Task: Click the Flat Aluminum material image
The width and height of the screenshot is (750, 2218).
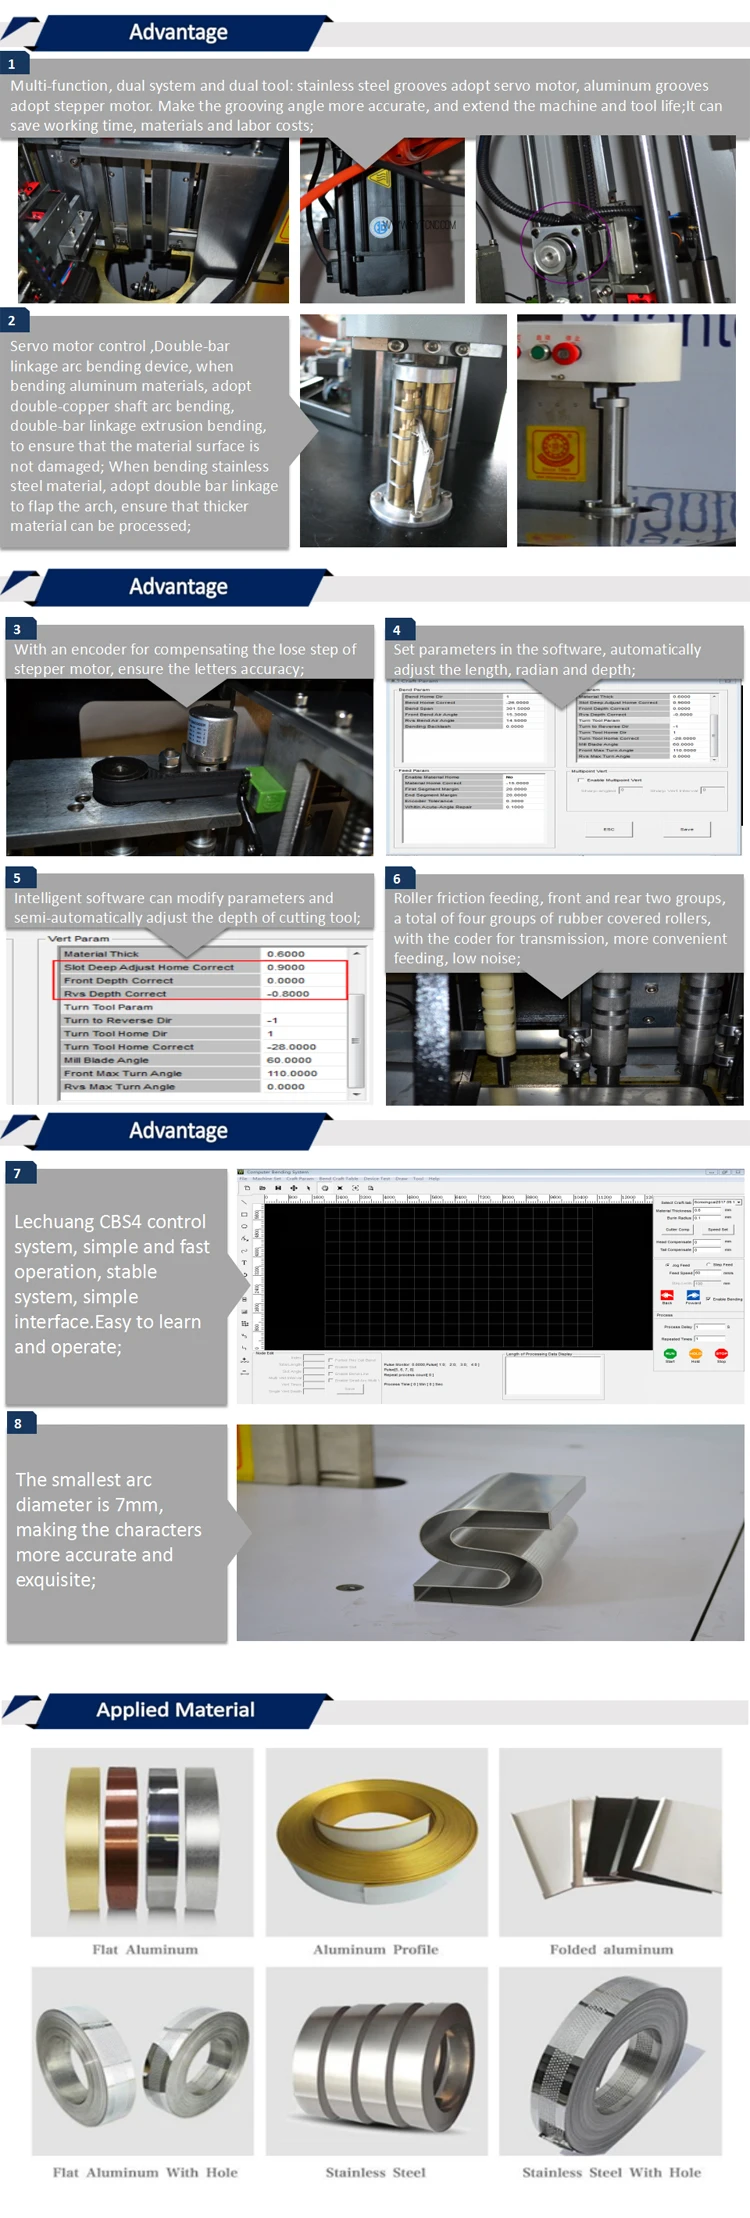Action: coord(142,1842)
